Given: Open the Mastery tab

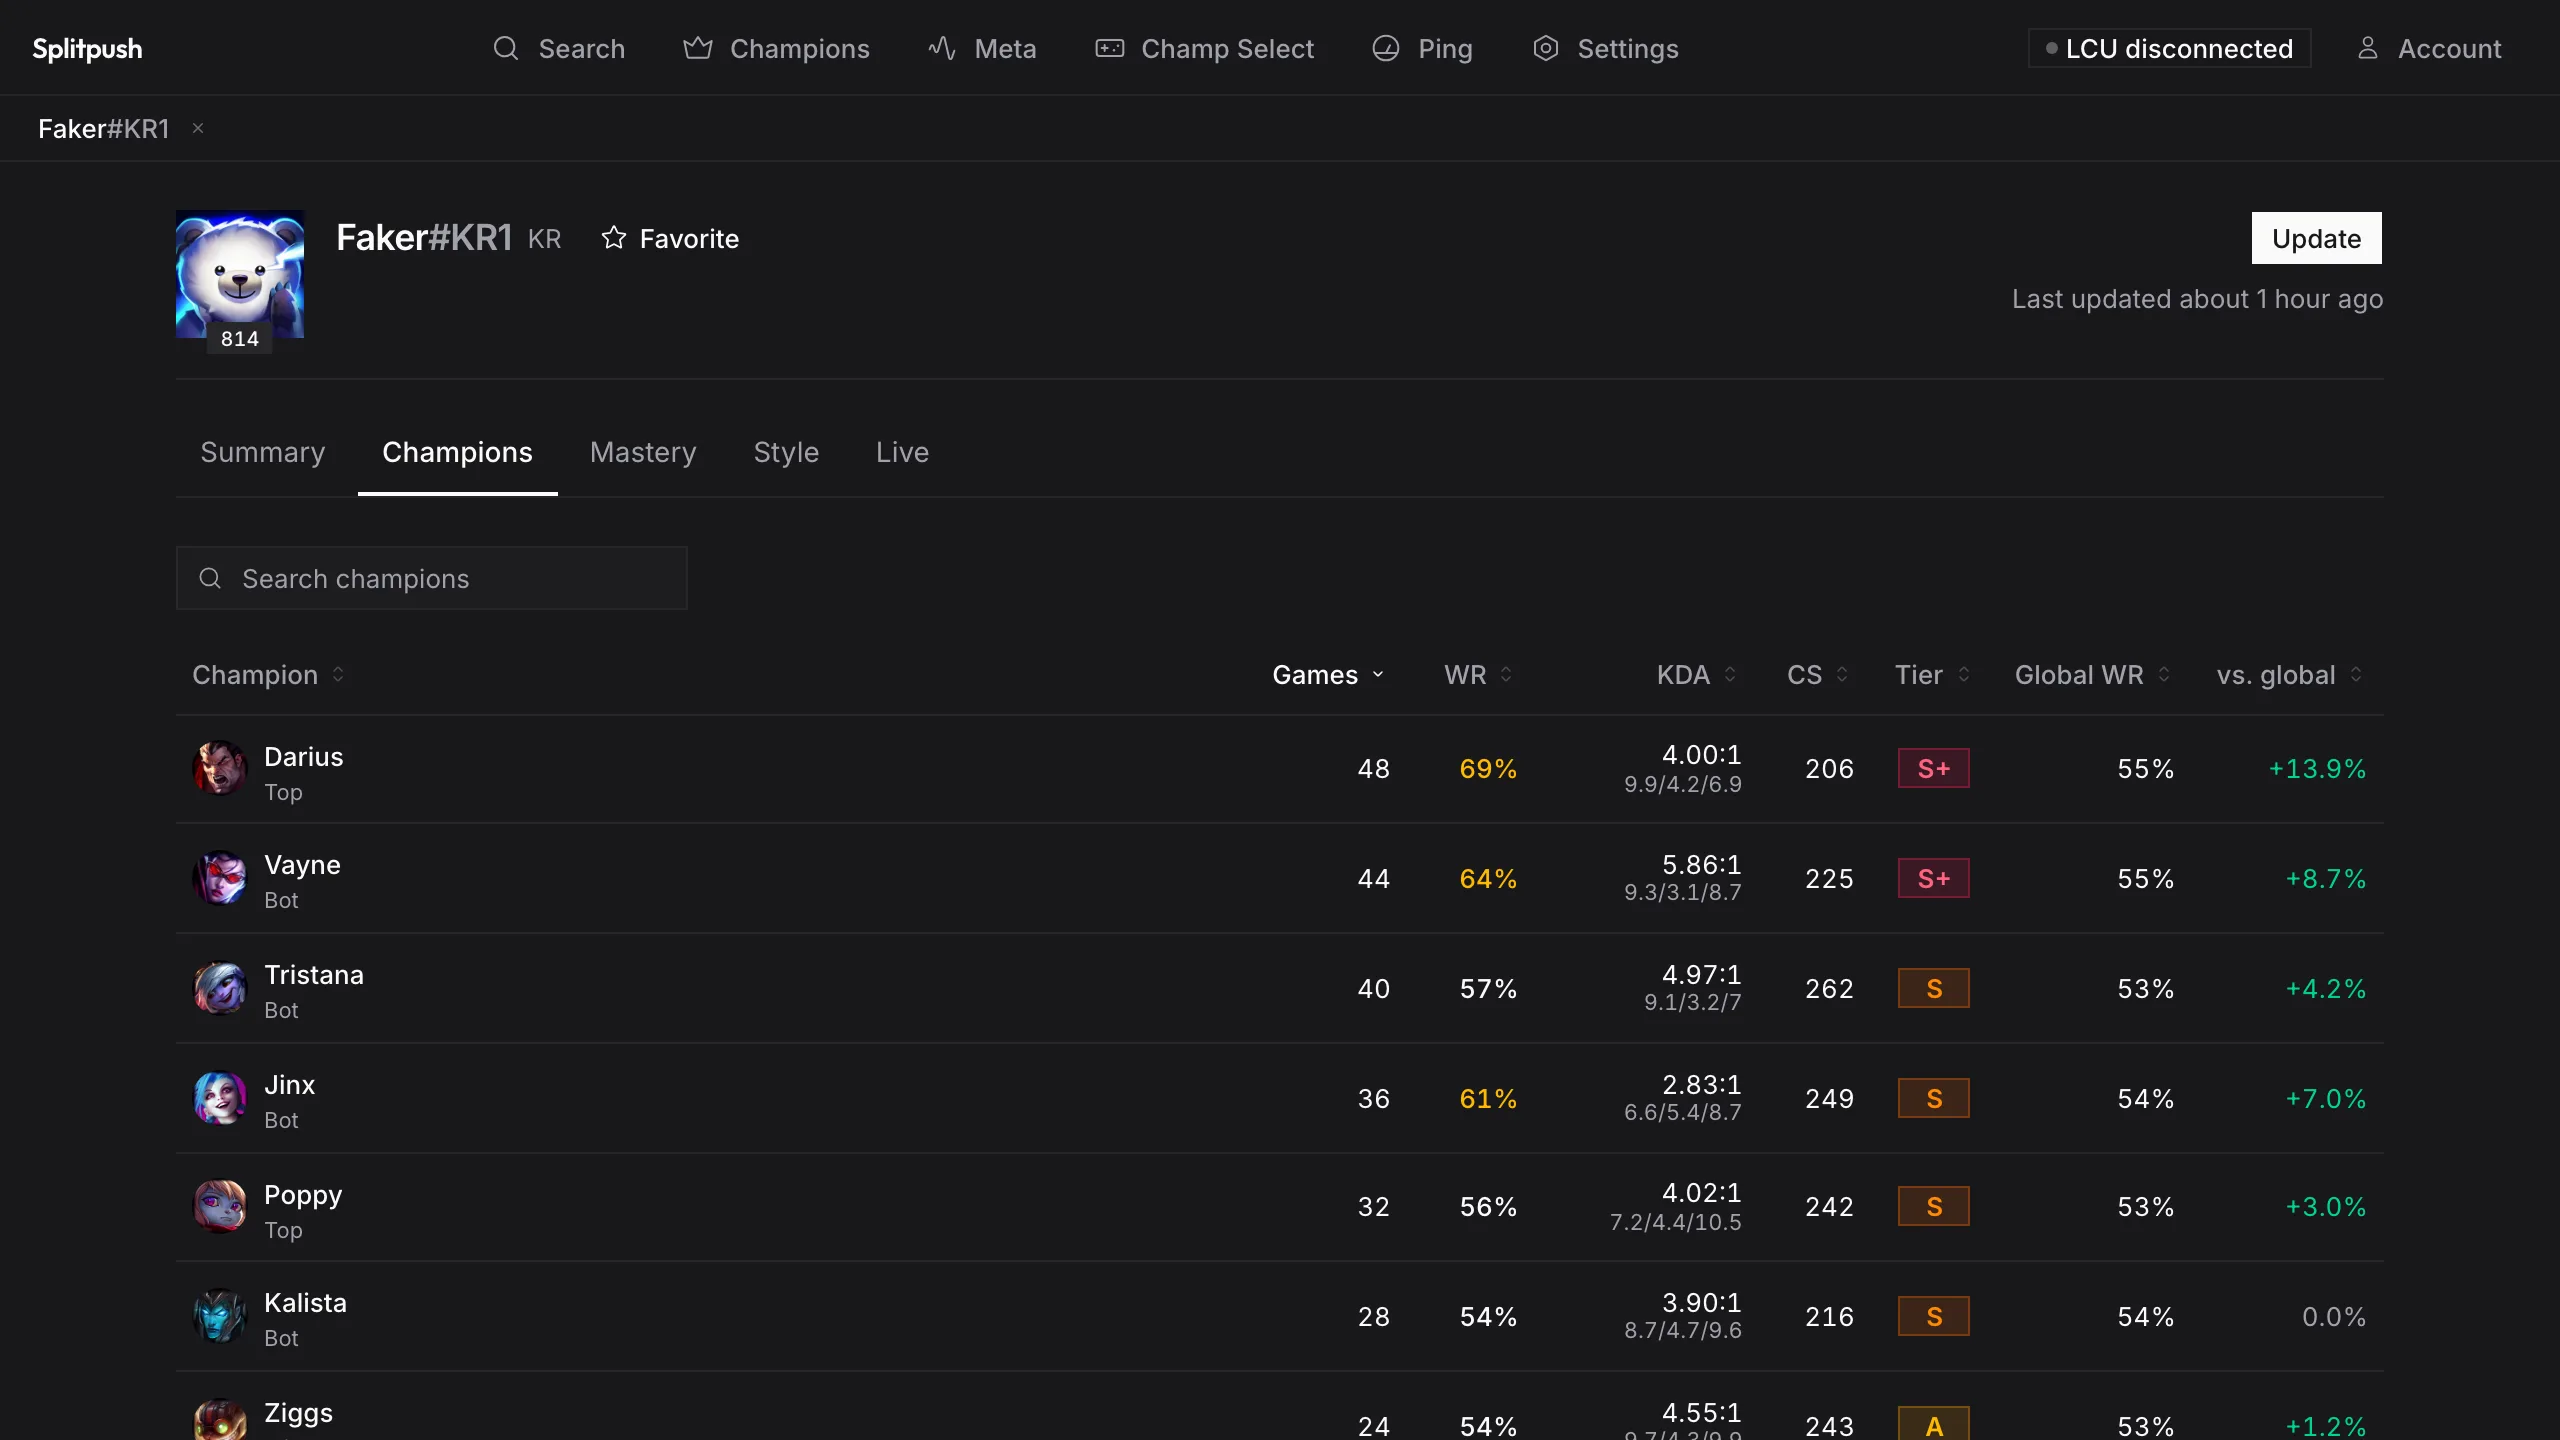Looking at the screenshot, I should 643,452.
